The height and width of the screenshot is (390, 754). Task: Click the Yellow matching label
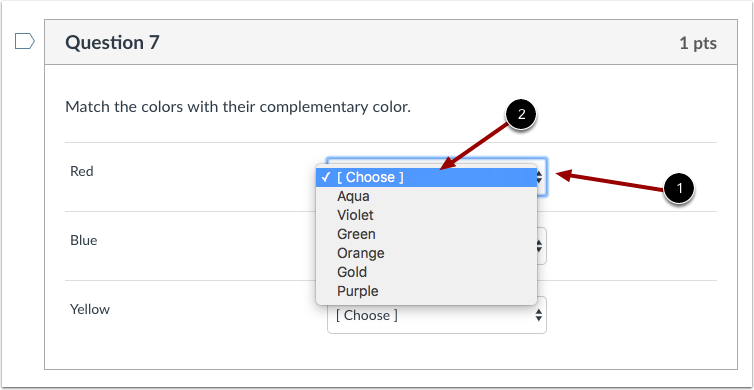point(90,309)
